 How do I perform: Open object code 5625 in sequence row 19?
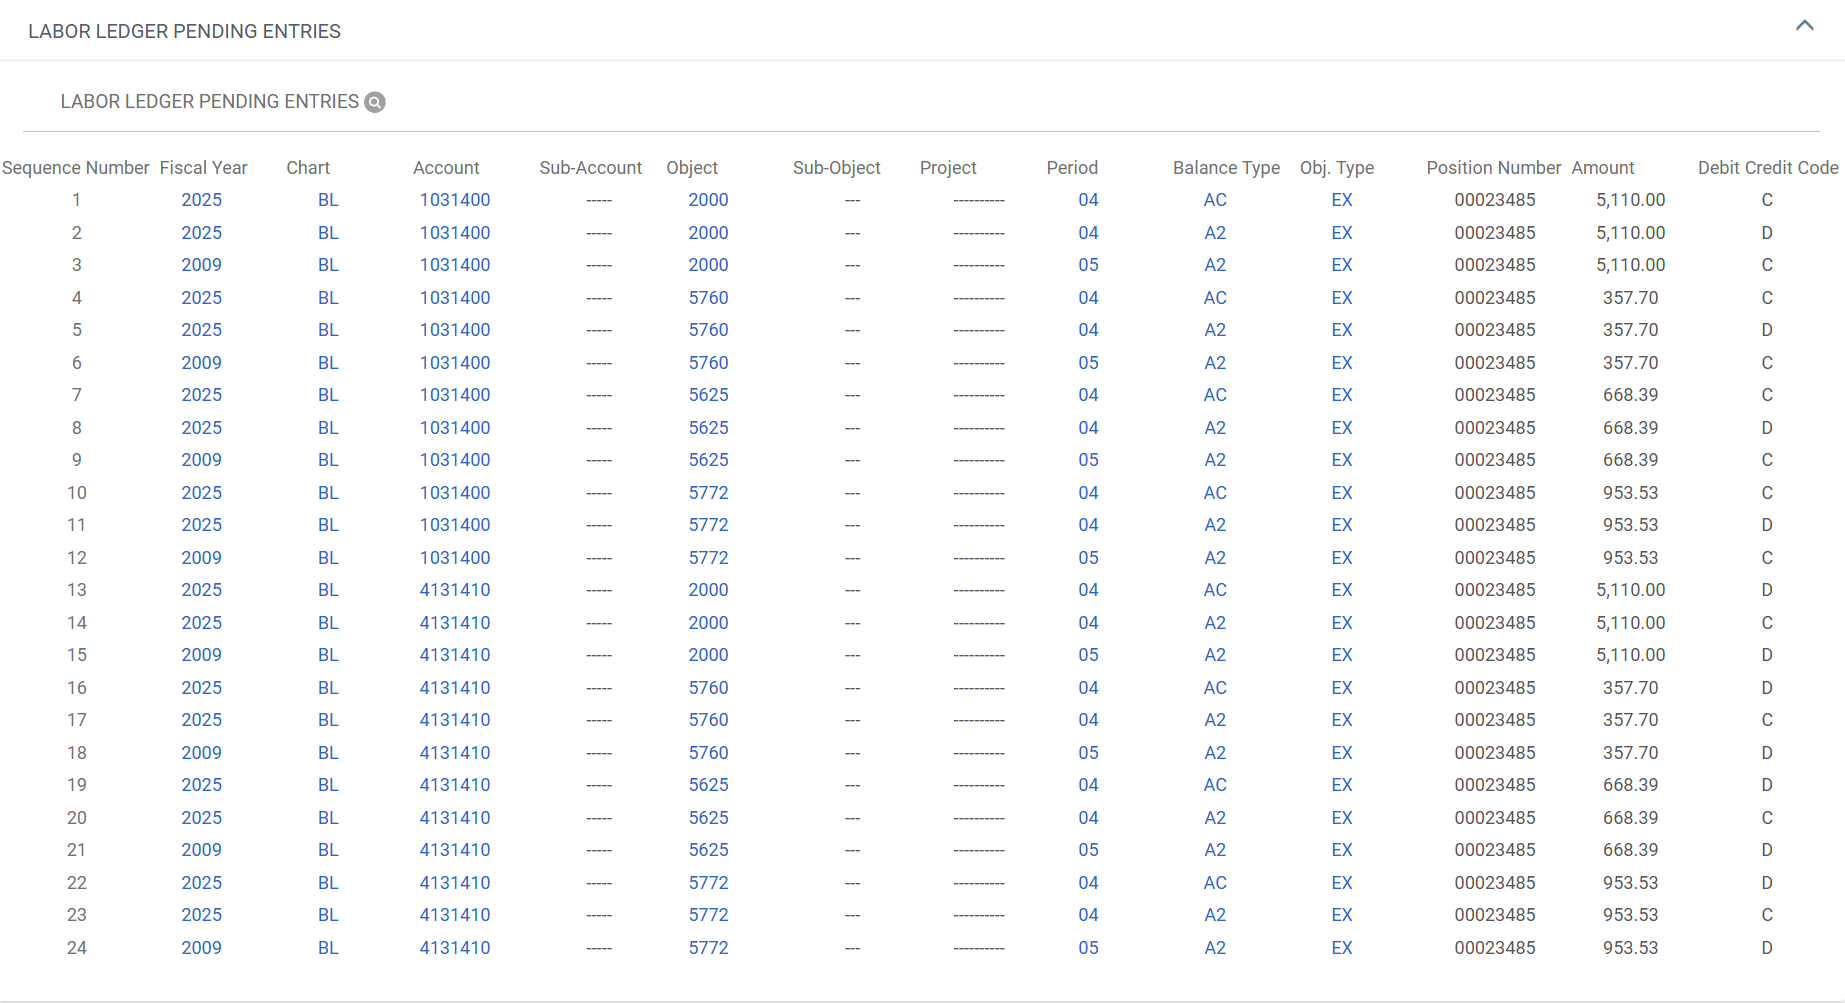708,785
